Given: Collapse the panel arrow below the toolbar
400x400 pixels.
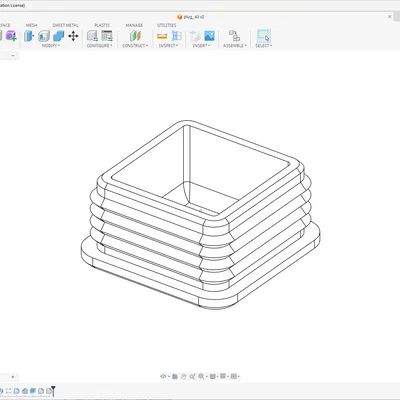Looking at the screenshot, I should [x=13, y=55].
